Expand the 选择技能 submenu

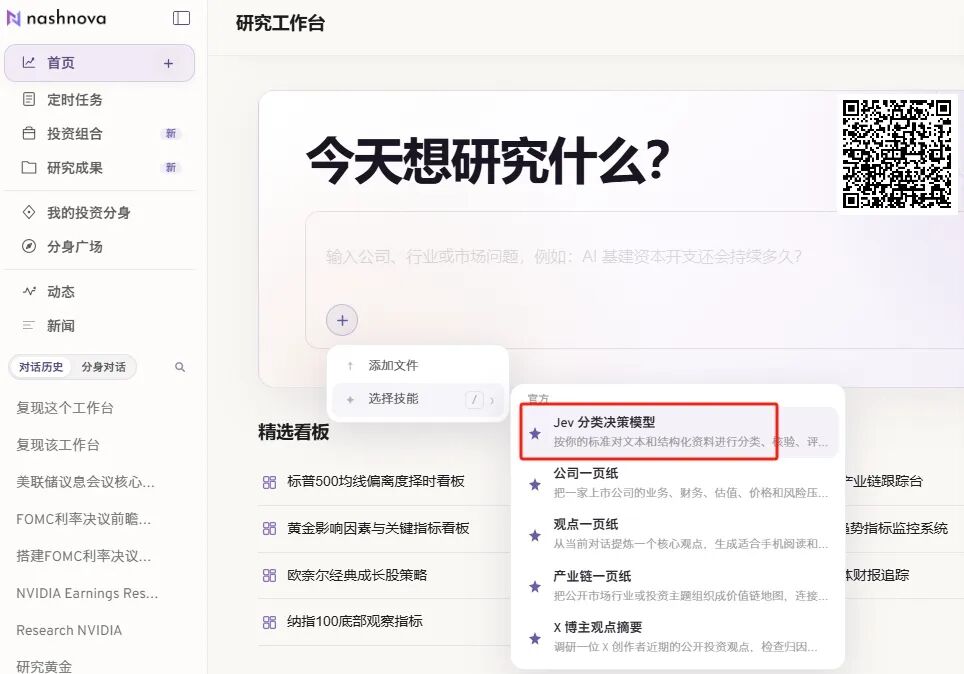pos(418,399)
